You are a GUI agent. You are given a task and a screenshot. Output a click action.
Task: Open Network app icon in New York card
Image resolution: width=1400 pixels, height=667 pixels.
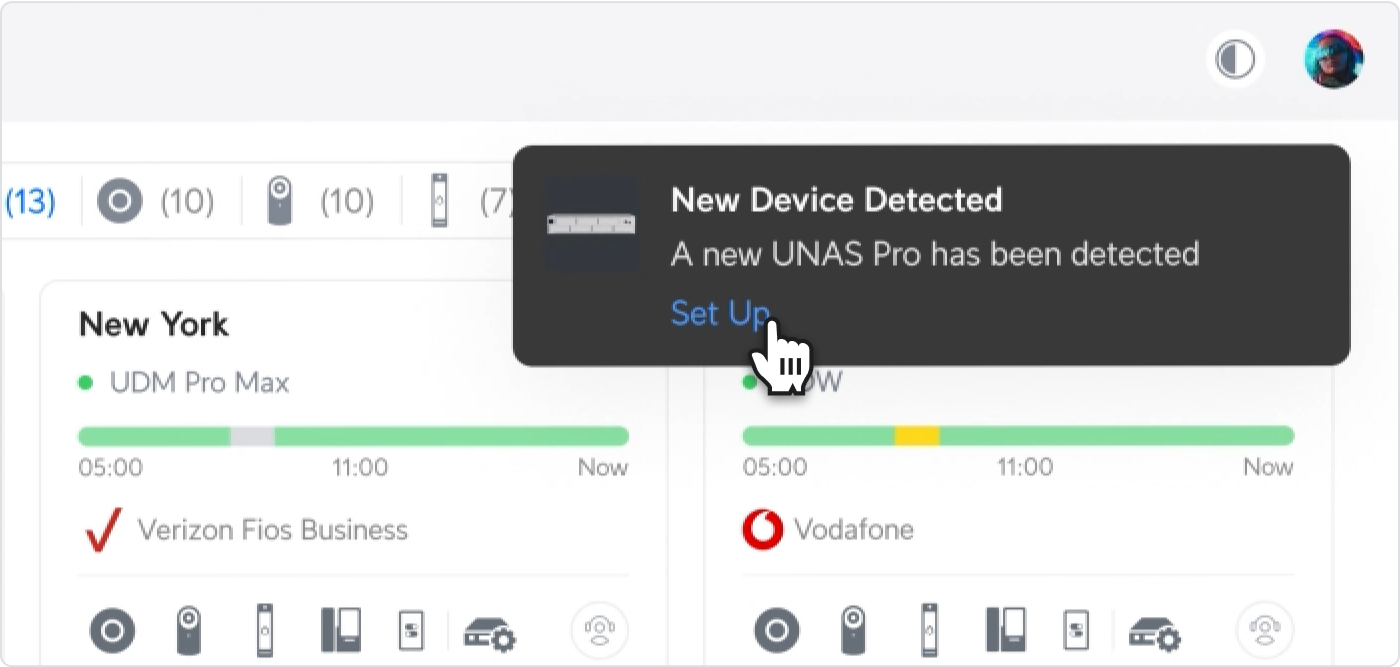click(112, 631)
